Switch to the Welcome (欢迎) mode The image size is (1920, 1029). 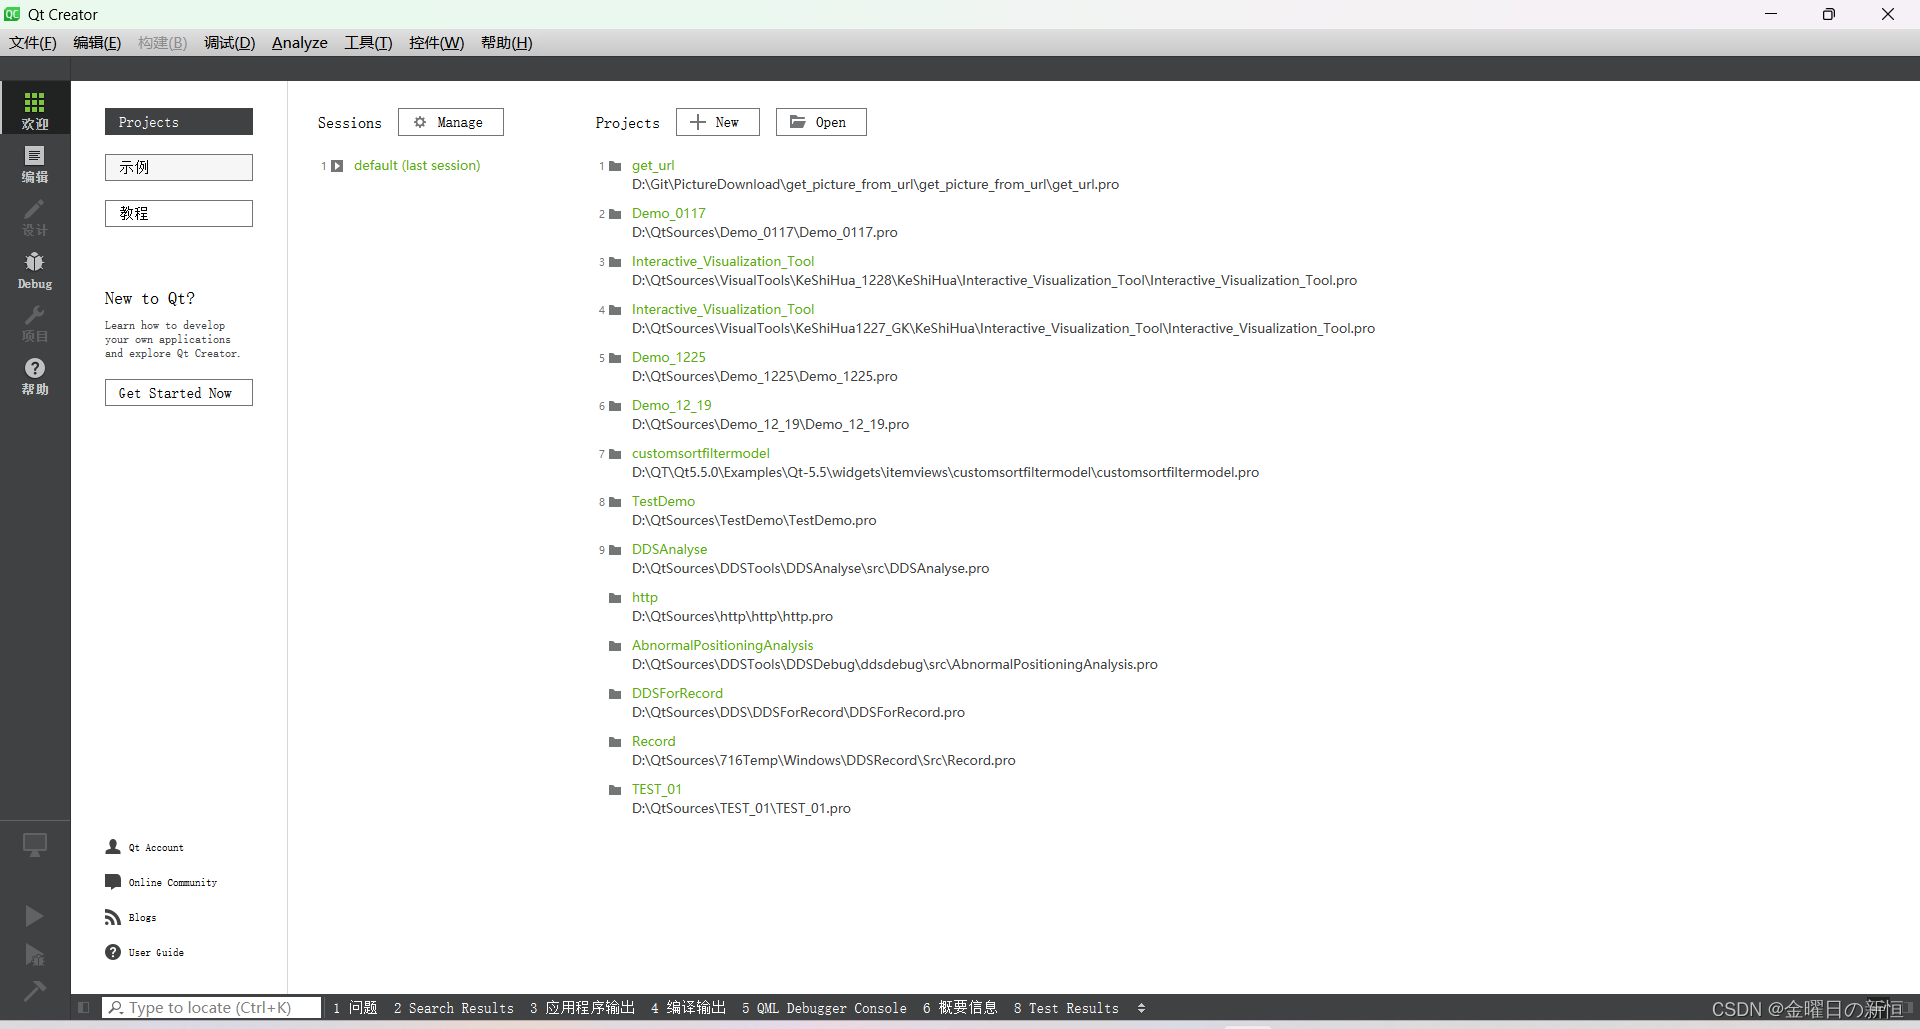(35, 110)
